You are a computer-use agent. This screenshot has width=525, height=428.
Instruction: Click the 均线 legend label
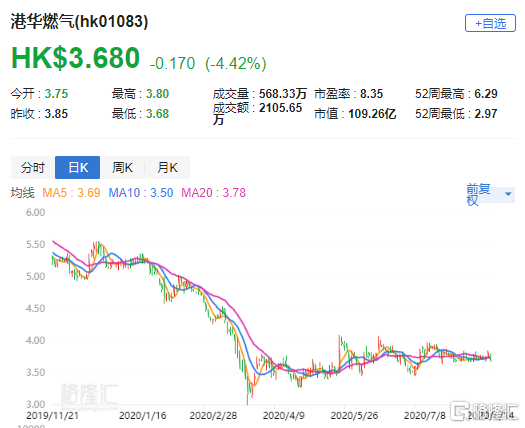click(22, 193)
